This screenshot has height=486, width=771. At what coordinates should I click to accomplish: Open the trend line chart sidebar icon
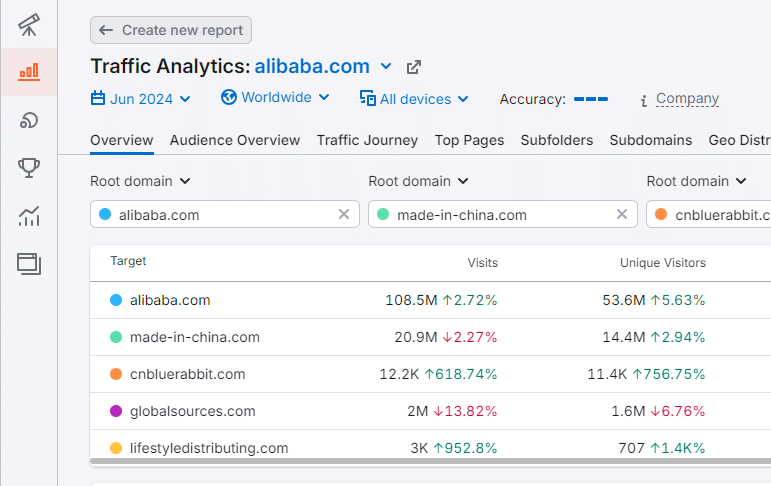tap(29, 216)
